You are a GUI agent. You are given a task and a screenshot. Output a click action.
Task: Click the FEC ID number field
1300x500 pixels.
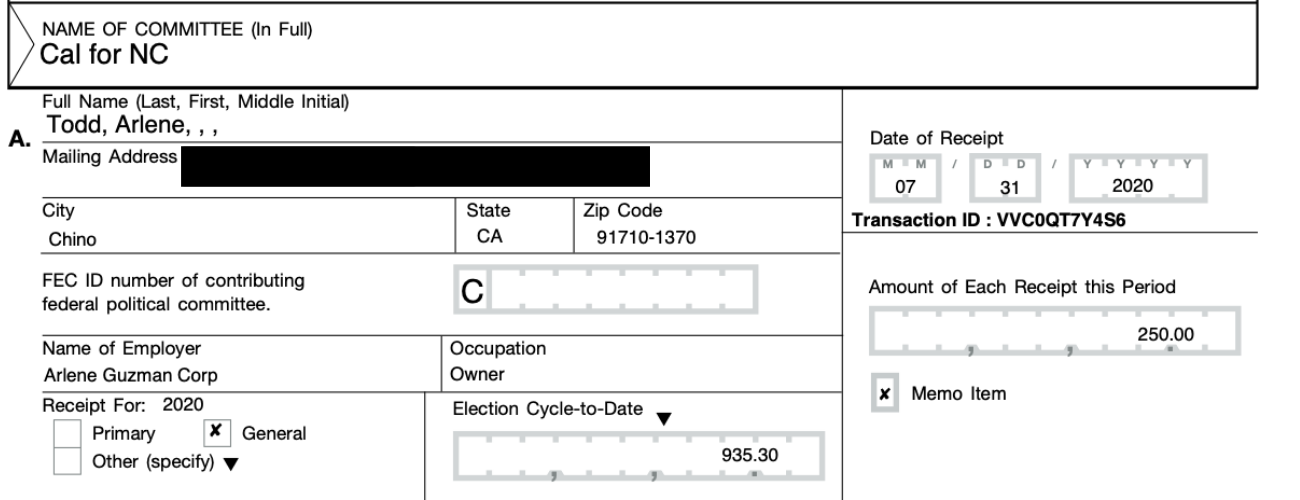tap(640, 294)
